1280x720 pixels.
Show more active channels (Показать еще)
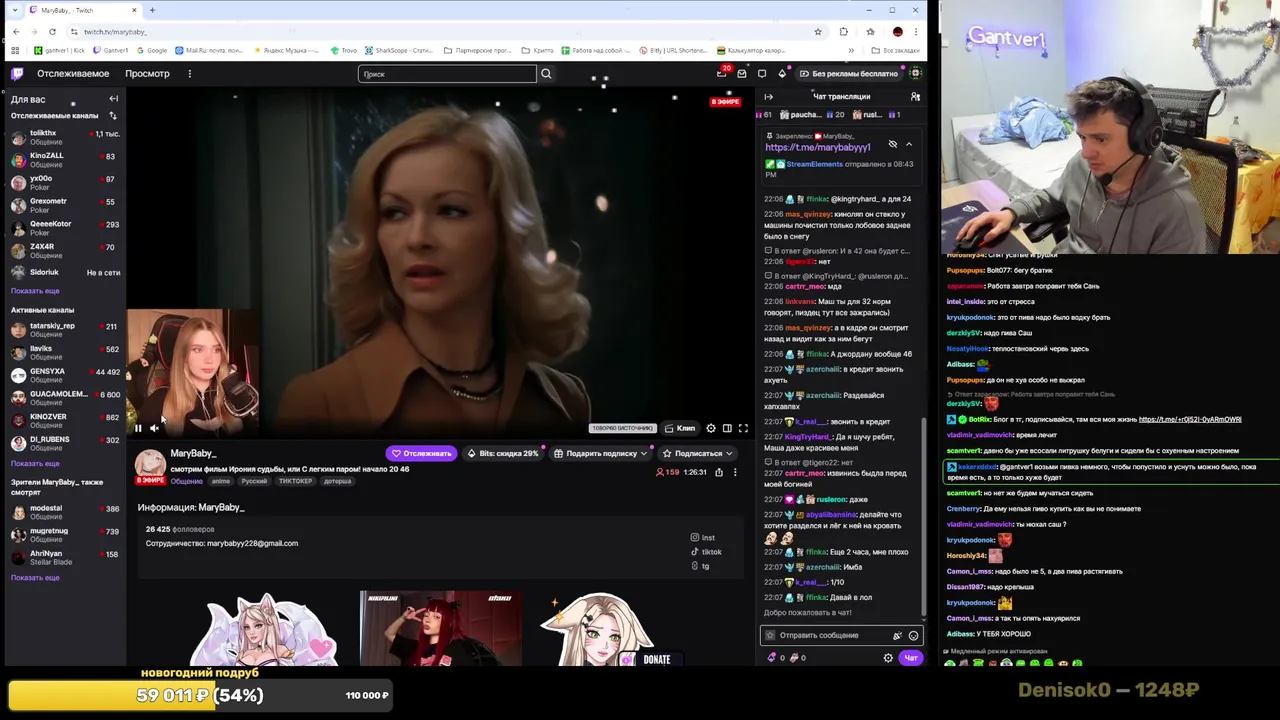pyautogui.click(x=35, y=464)
